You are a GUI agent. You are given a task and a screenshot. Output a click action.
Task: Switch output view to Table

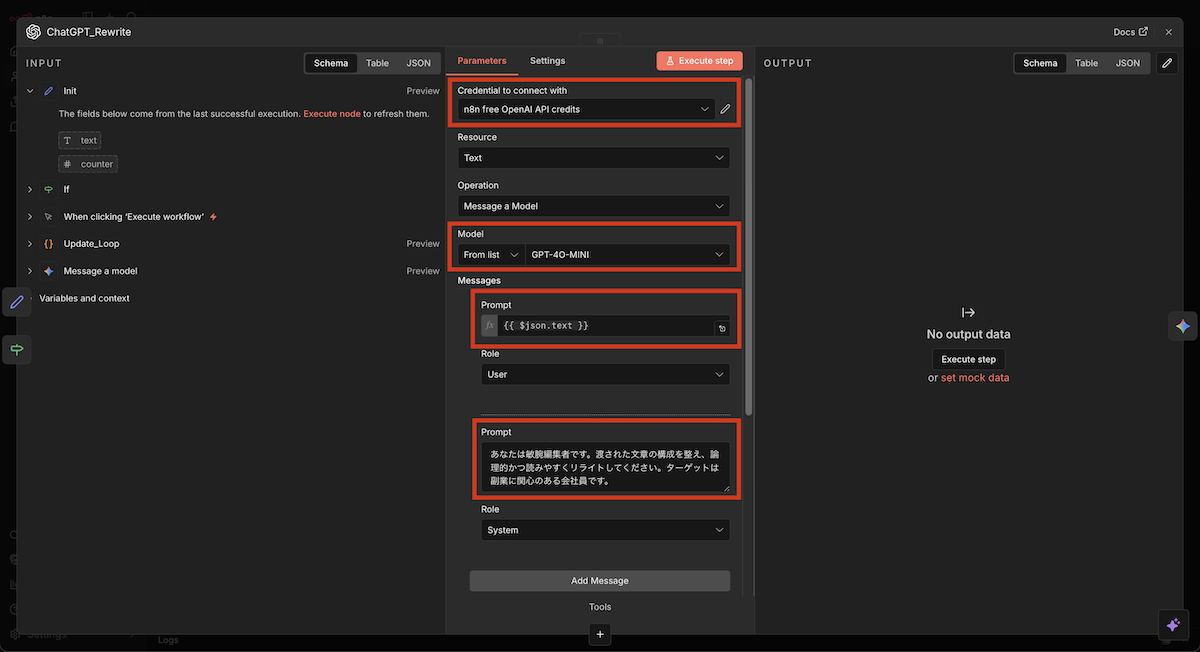tap(1086, 63)
